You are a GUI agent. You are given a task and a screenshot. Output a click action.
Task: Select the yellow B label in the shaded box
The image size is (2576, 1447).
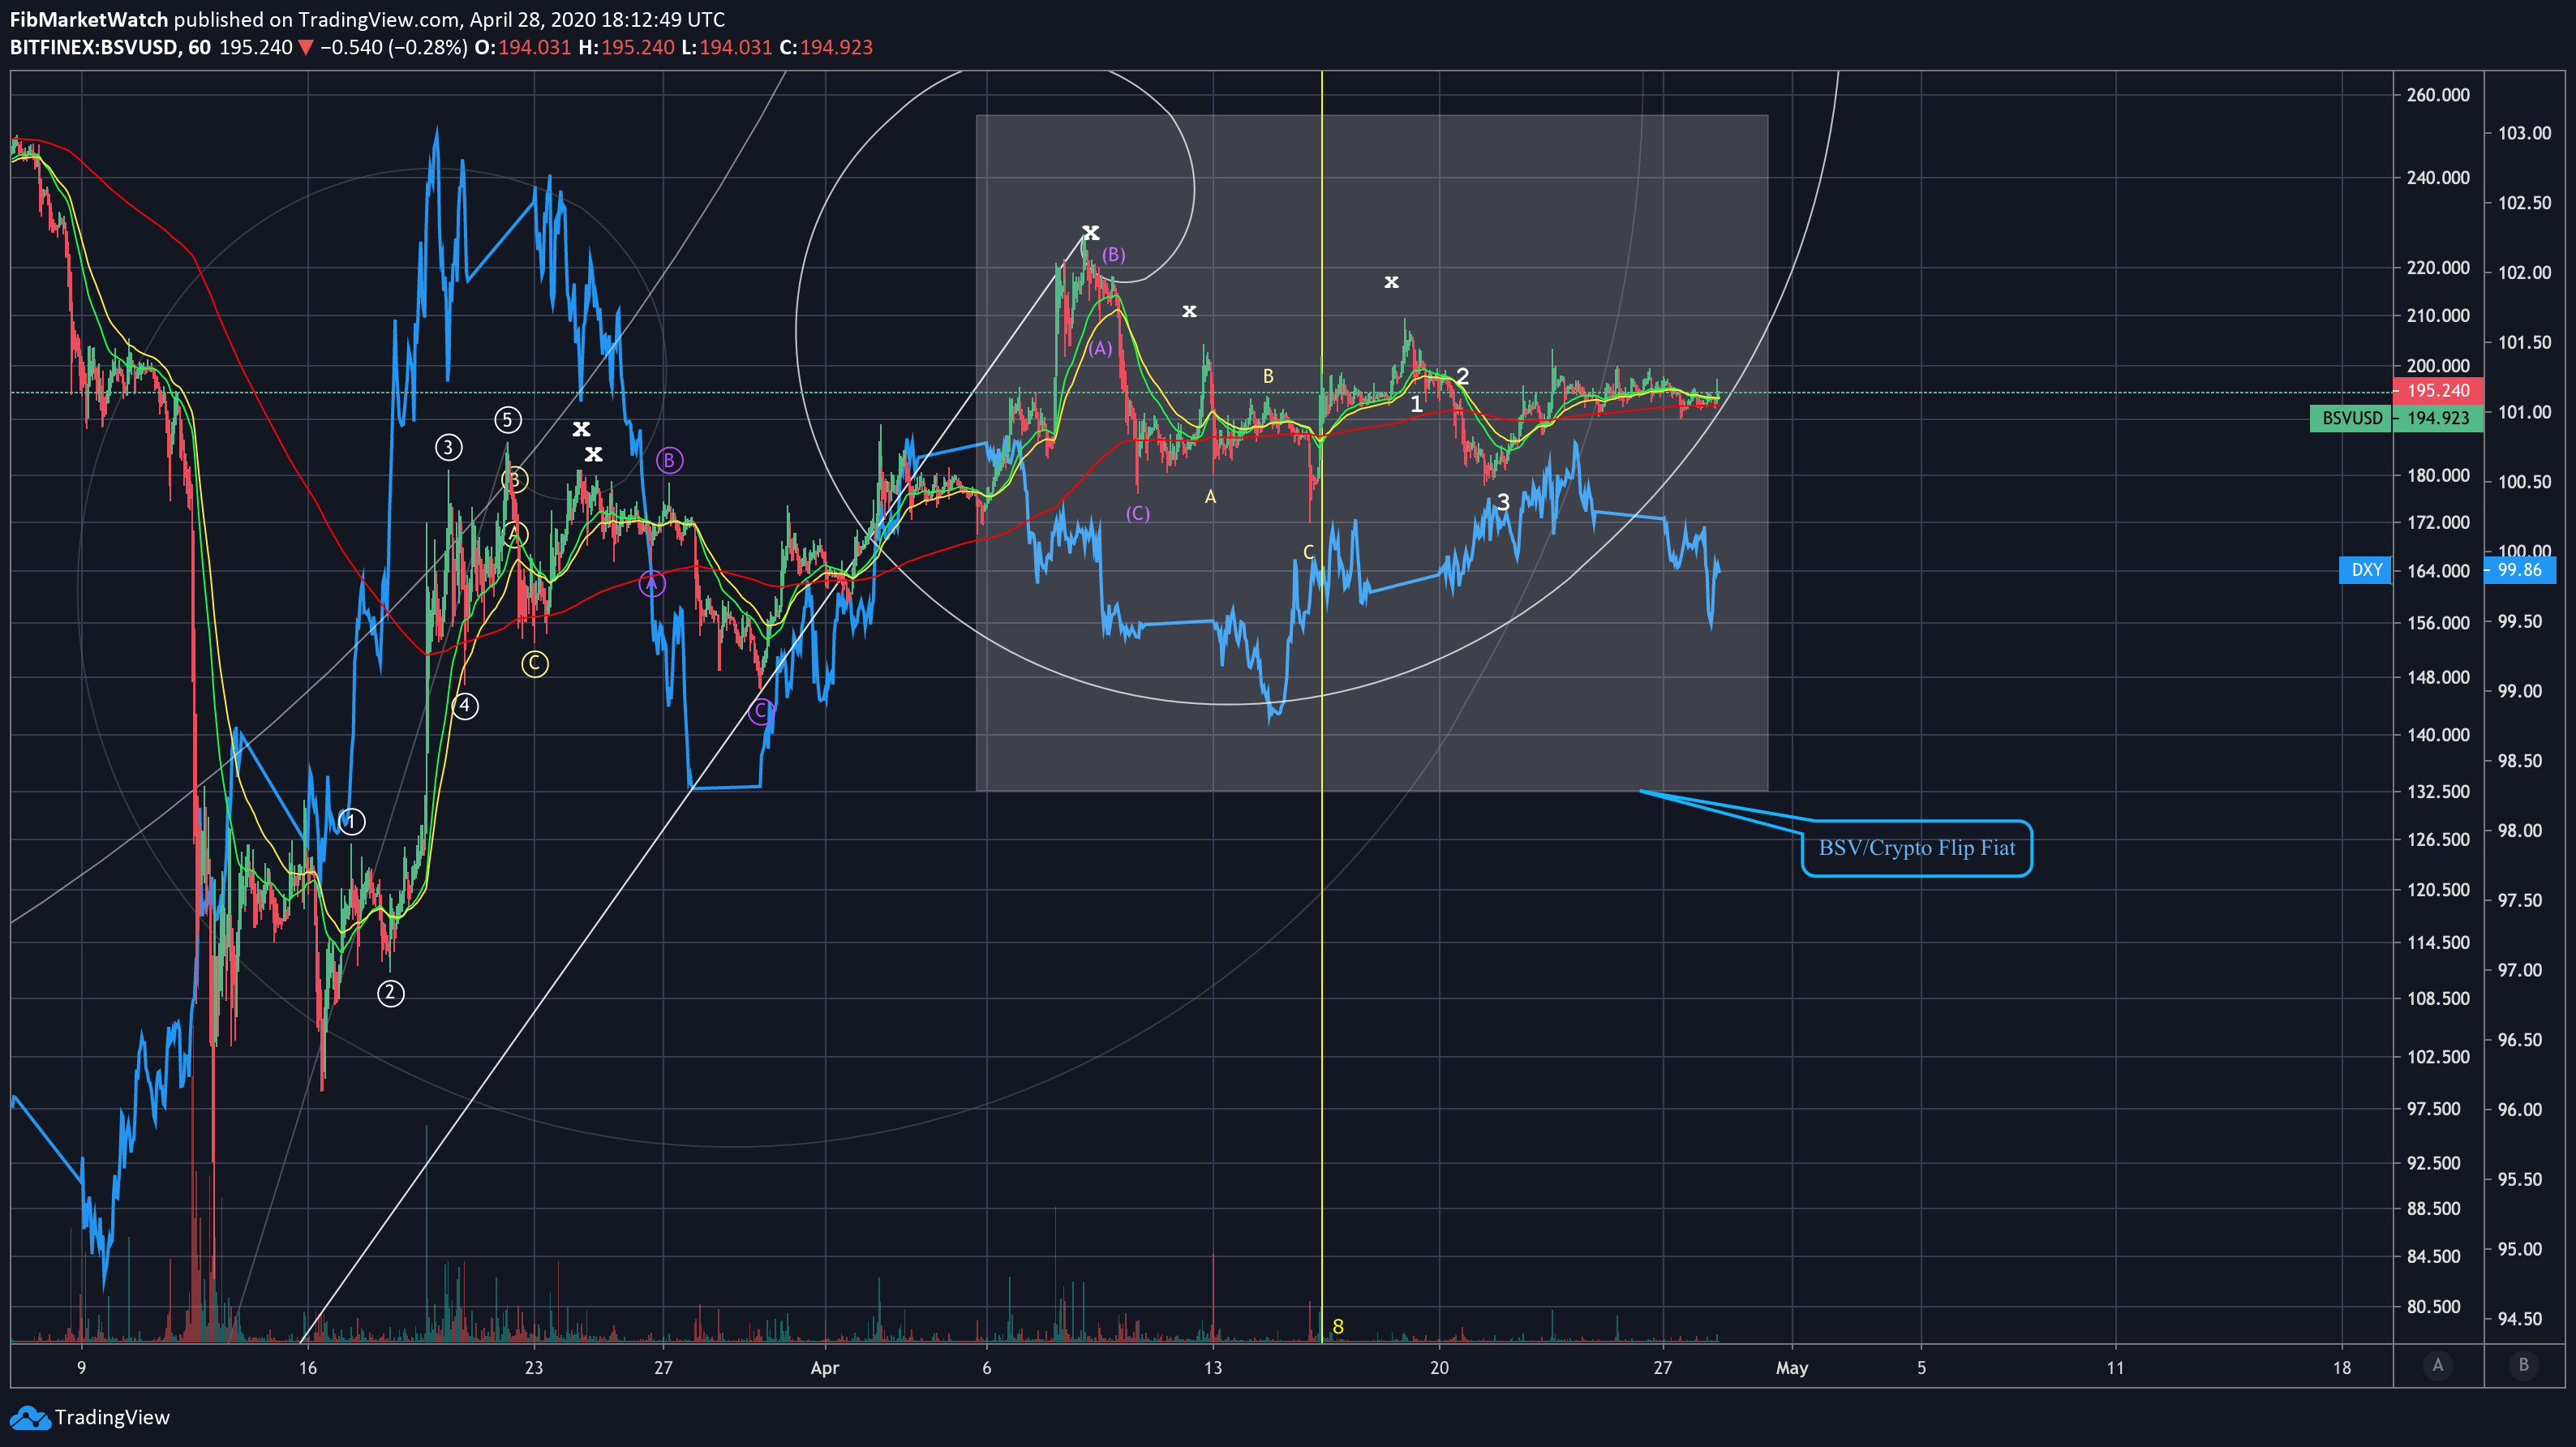coord(1268,376)
